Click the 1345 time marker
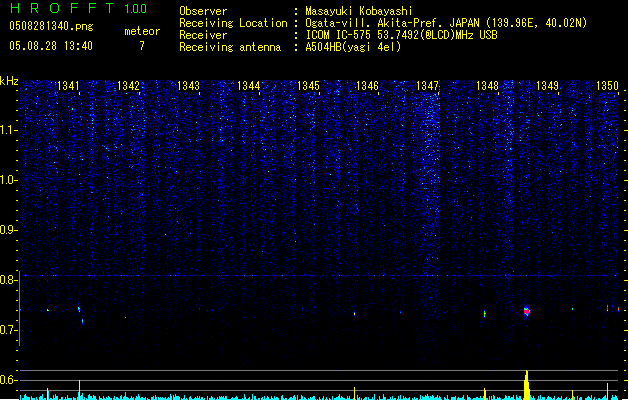629x400 pixels. pos(308,85)
